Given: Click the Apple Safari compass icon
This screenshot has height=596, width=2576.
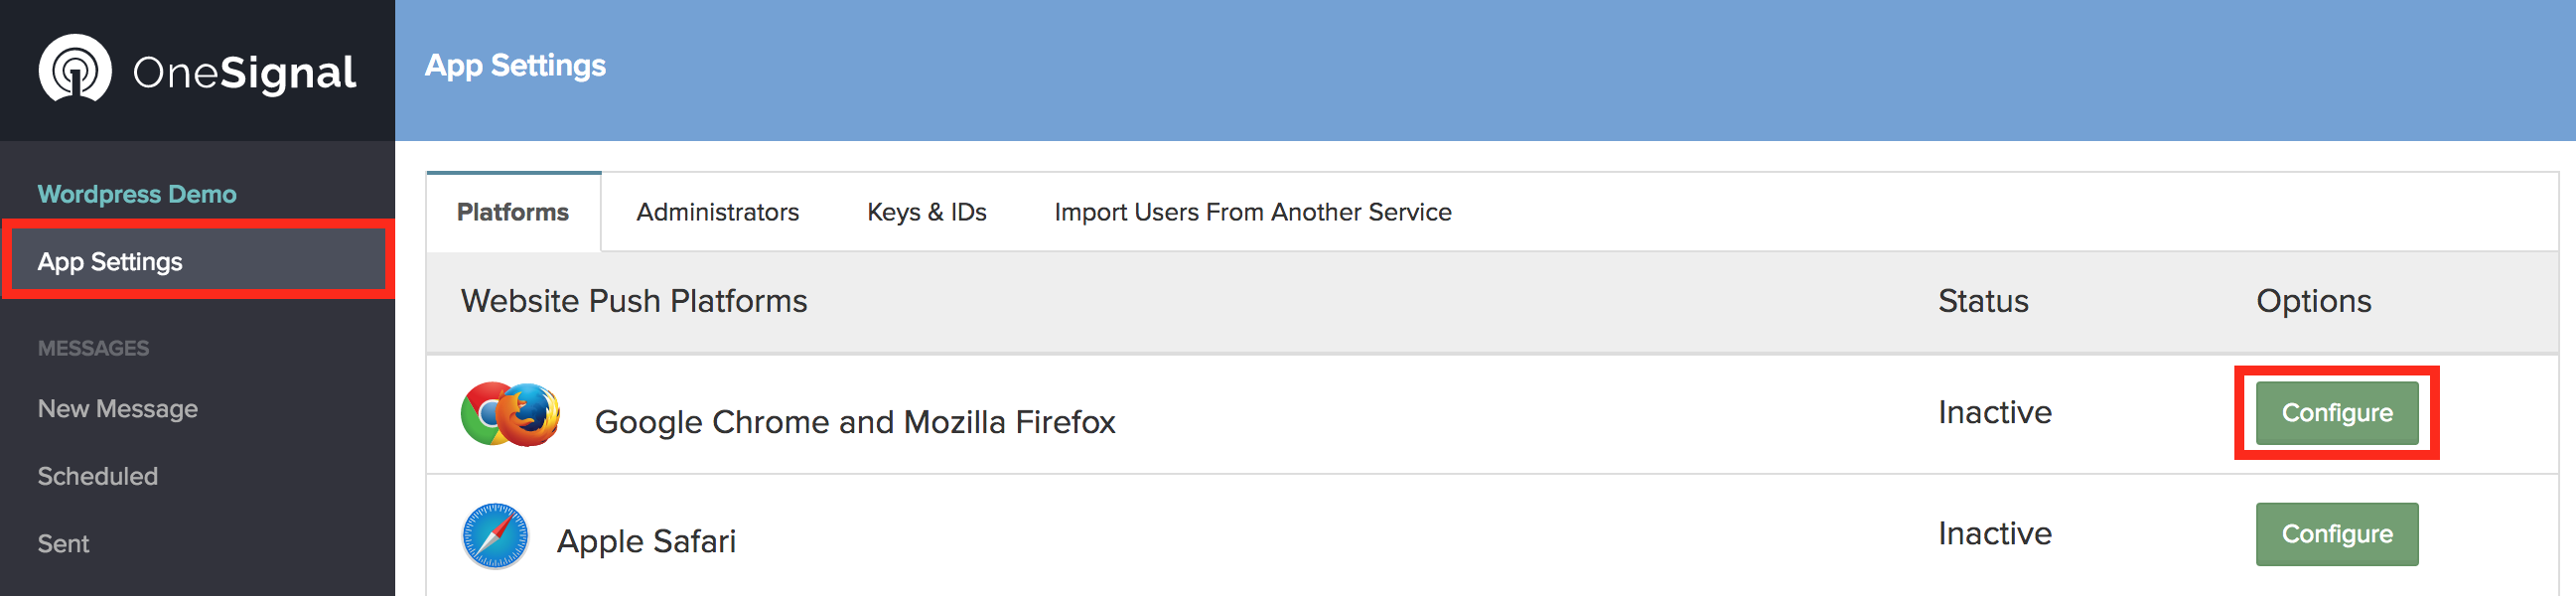Looking at the screenshot, I should [x=495, y=536].
